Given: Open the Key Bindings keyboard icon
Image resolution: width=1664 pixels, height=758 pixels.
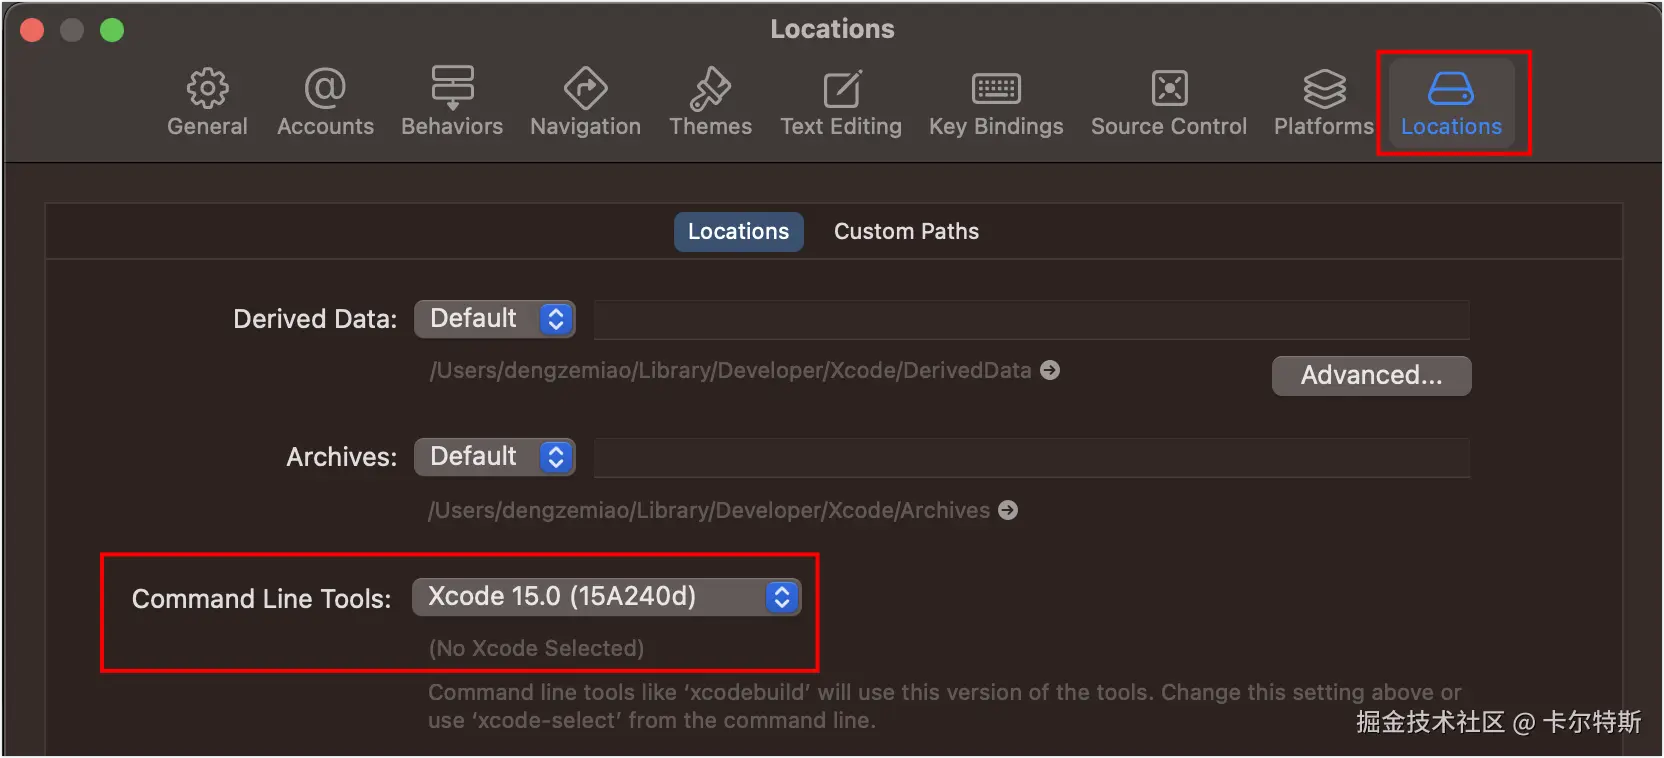Looking at the screenshot, I should [996, 90].
